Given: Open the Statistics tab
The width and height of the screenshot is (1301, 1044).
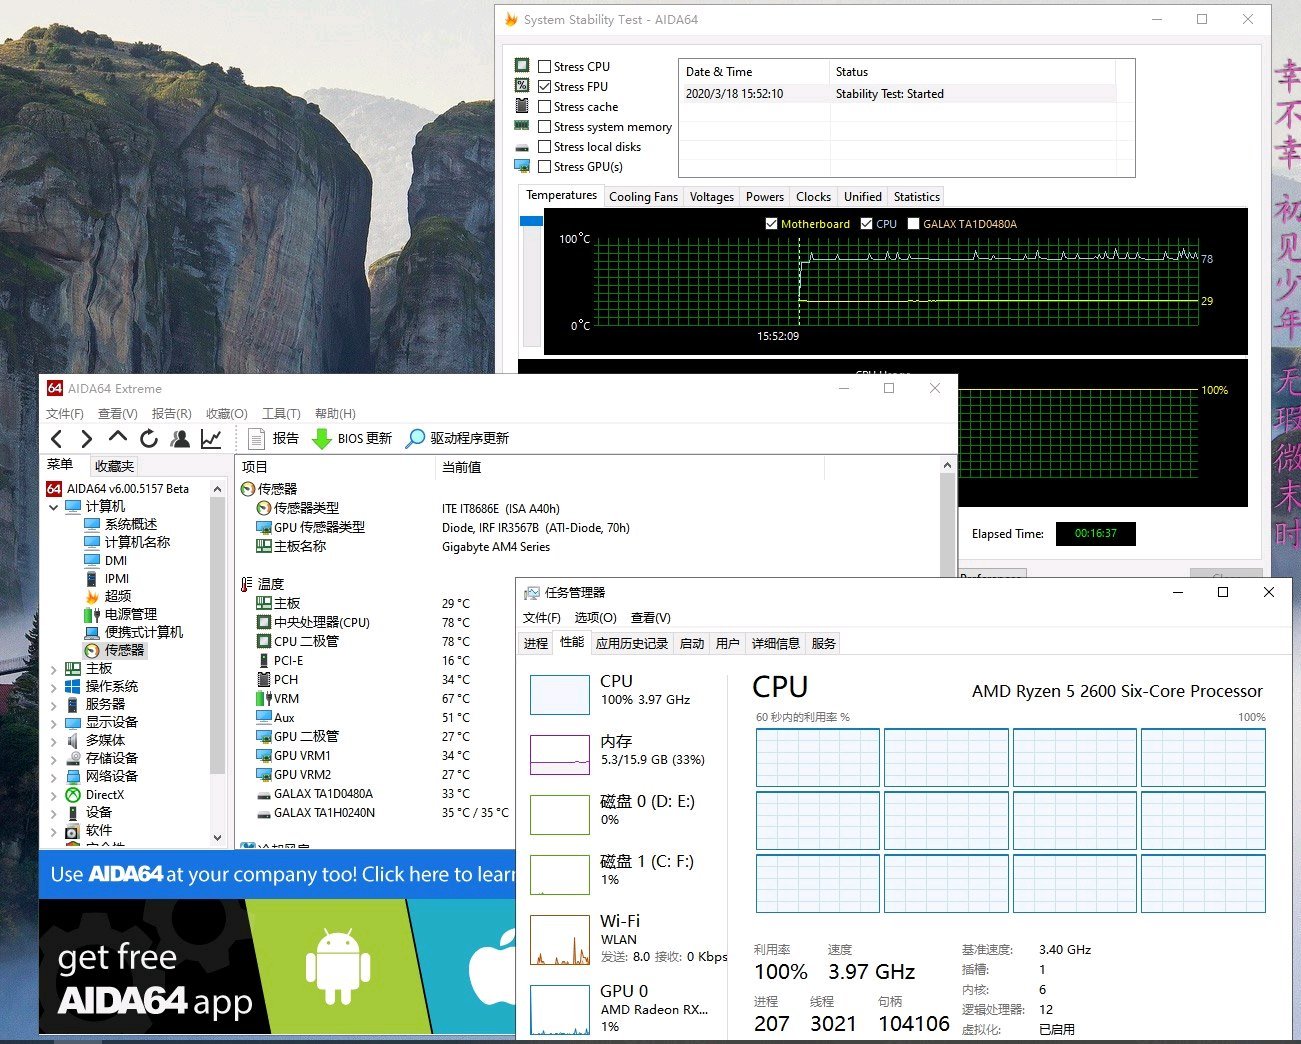Looking at the screenshot, I should [916, 197].
